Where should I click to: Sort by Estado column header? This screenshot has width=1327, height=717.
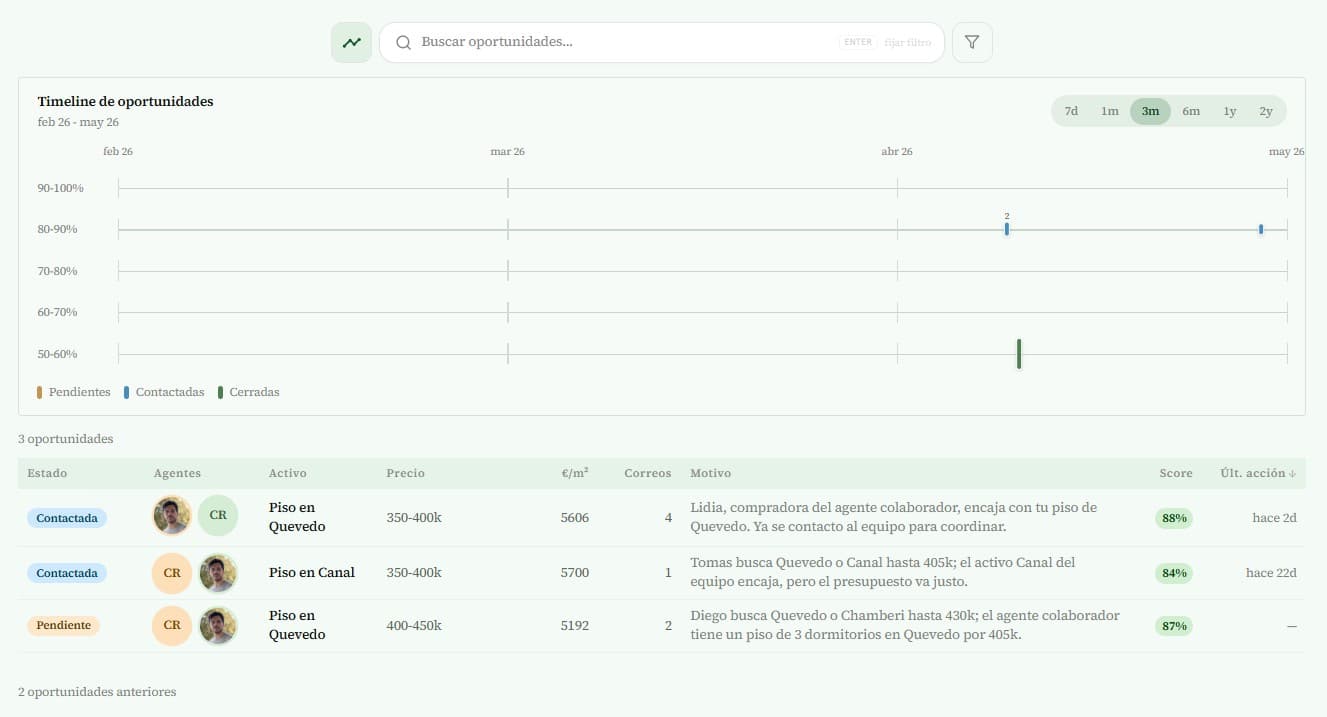[x=47, y=473]
